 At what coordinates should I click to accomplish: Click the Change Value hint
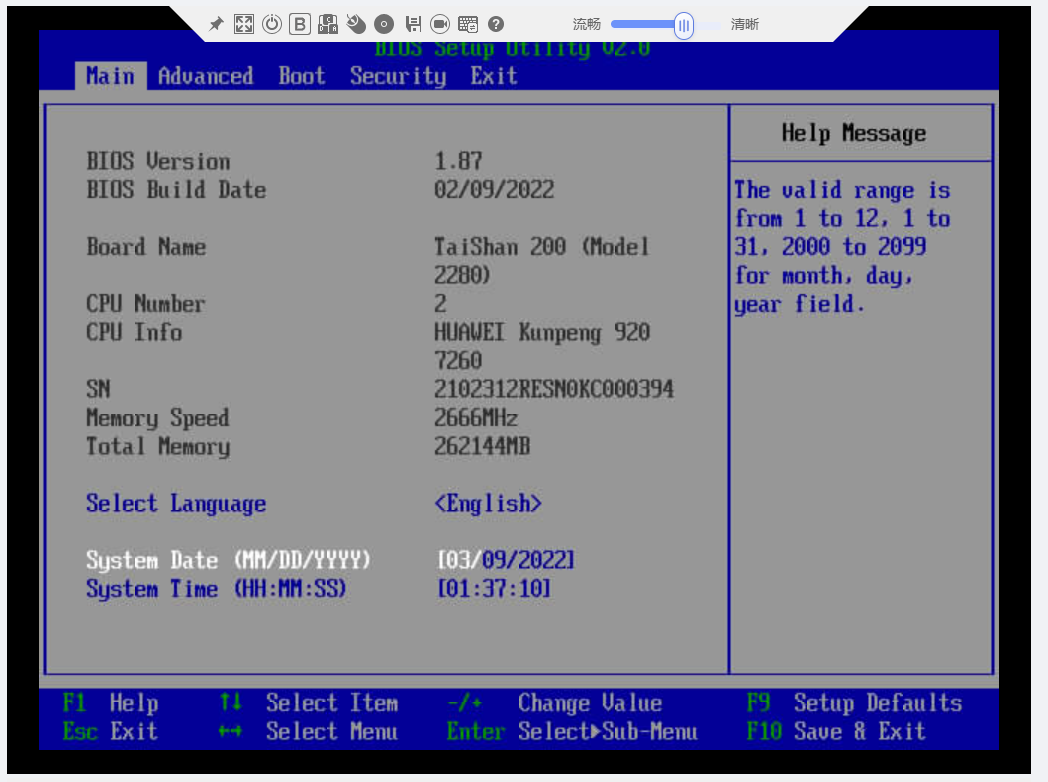[x=555, y=703]
